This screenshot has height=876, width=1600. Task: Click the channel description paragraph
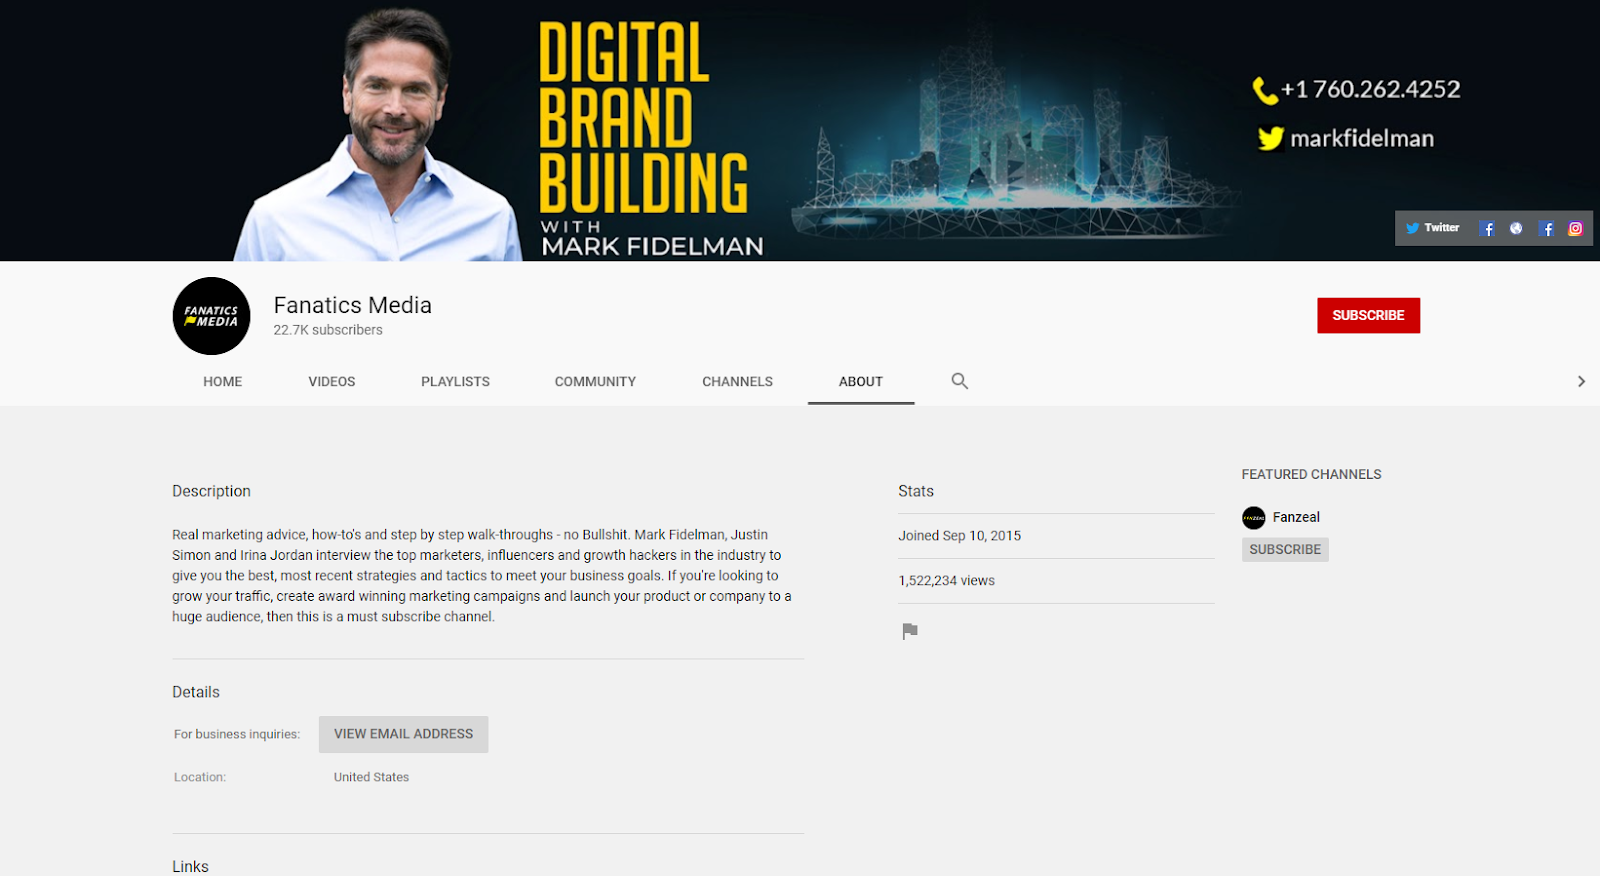[x=482, y=576]
